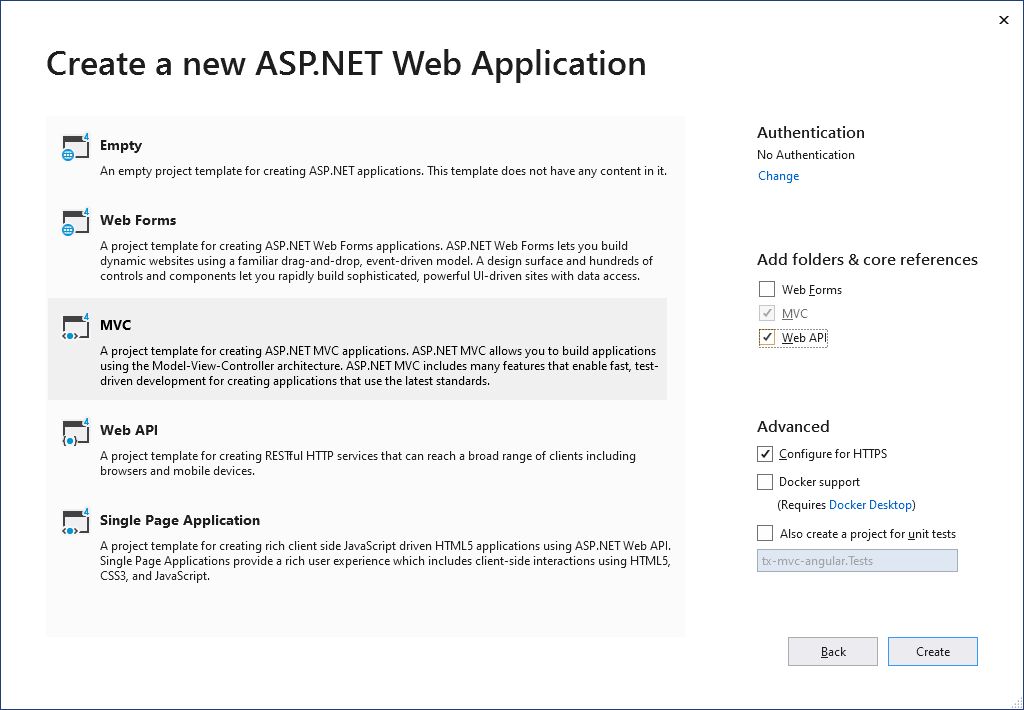Uncheck Configure for HTTPS
This screenshot has height=710, width=1024.
pos(765,453)
